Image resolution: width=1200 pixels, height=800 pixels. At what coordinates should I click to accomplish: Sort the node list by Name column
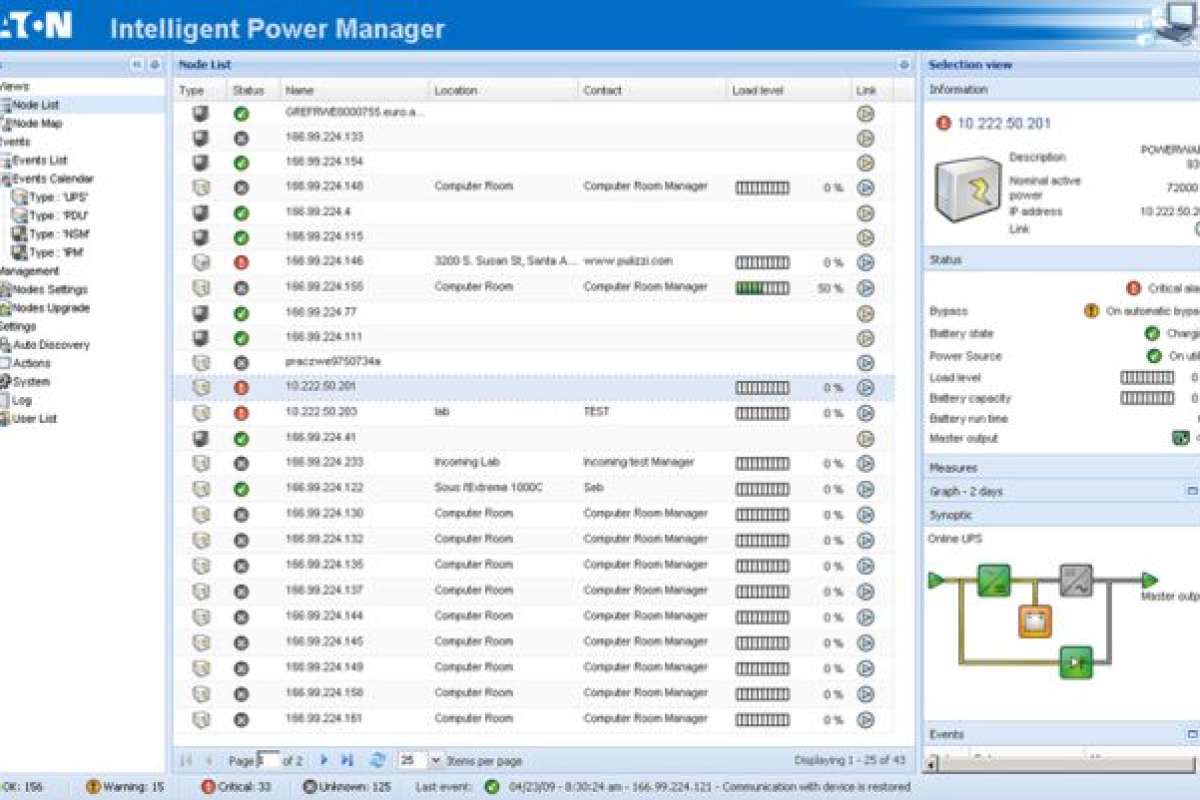tap(300, 90)
